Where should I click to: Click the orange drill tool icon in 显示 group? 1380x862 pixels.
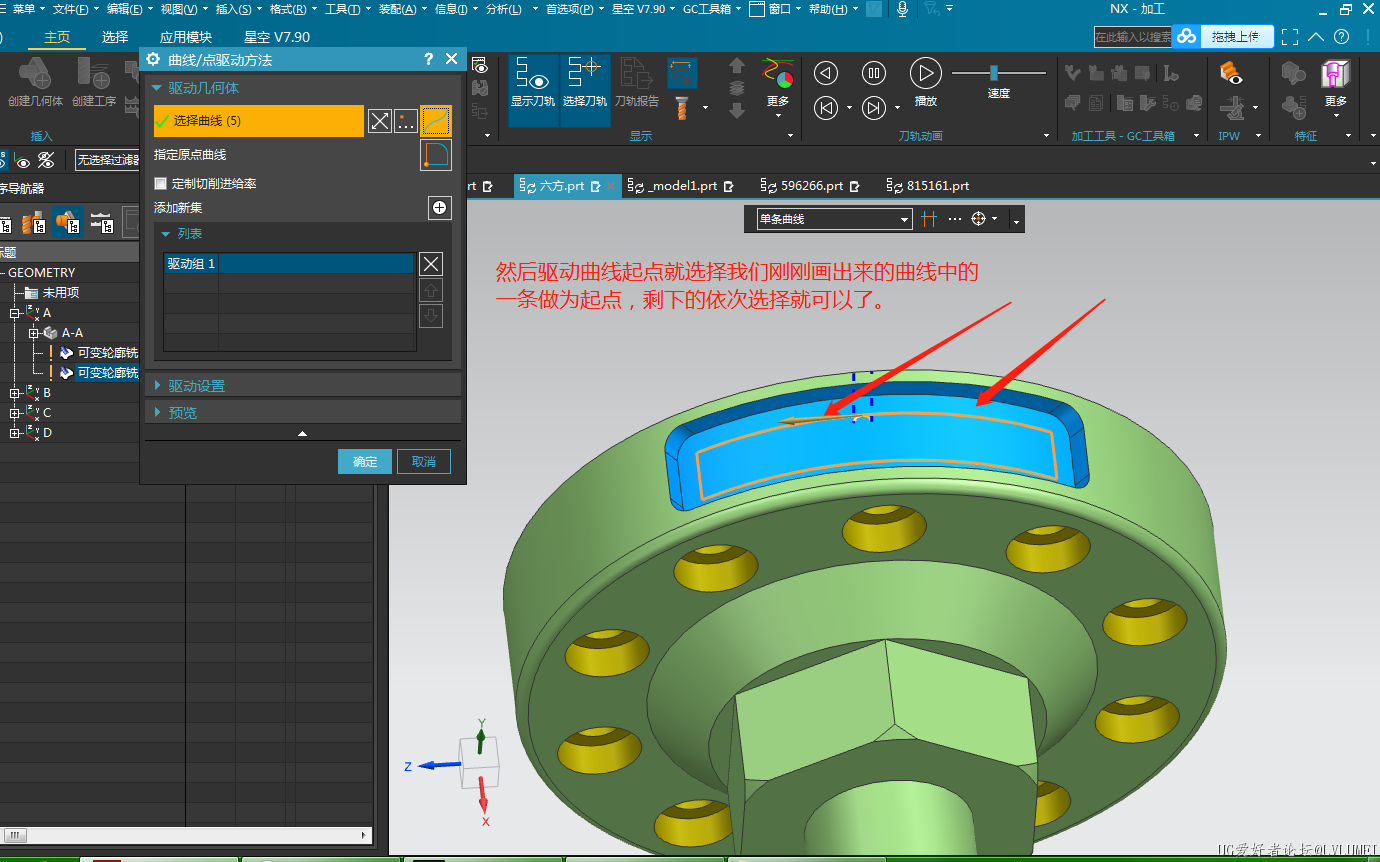682,107
